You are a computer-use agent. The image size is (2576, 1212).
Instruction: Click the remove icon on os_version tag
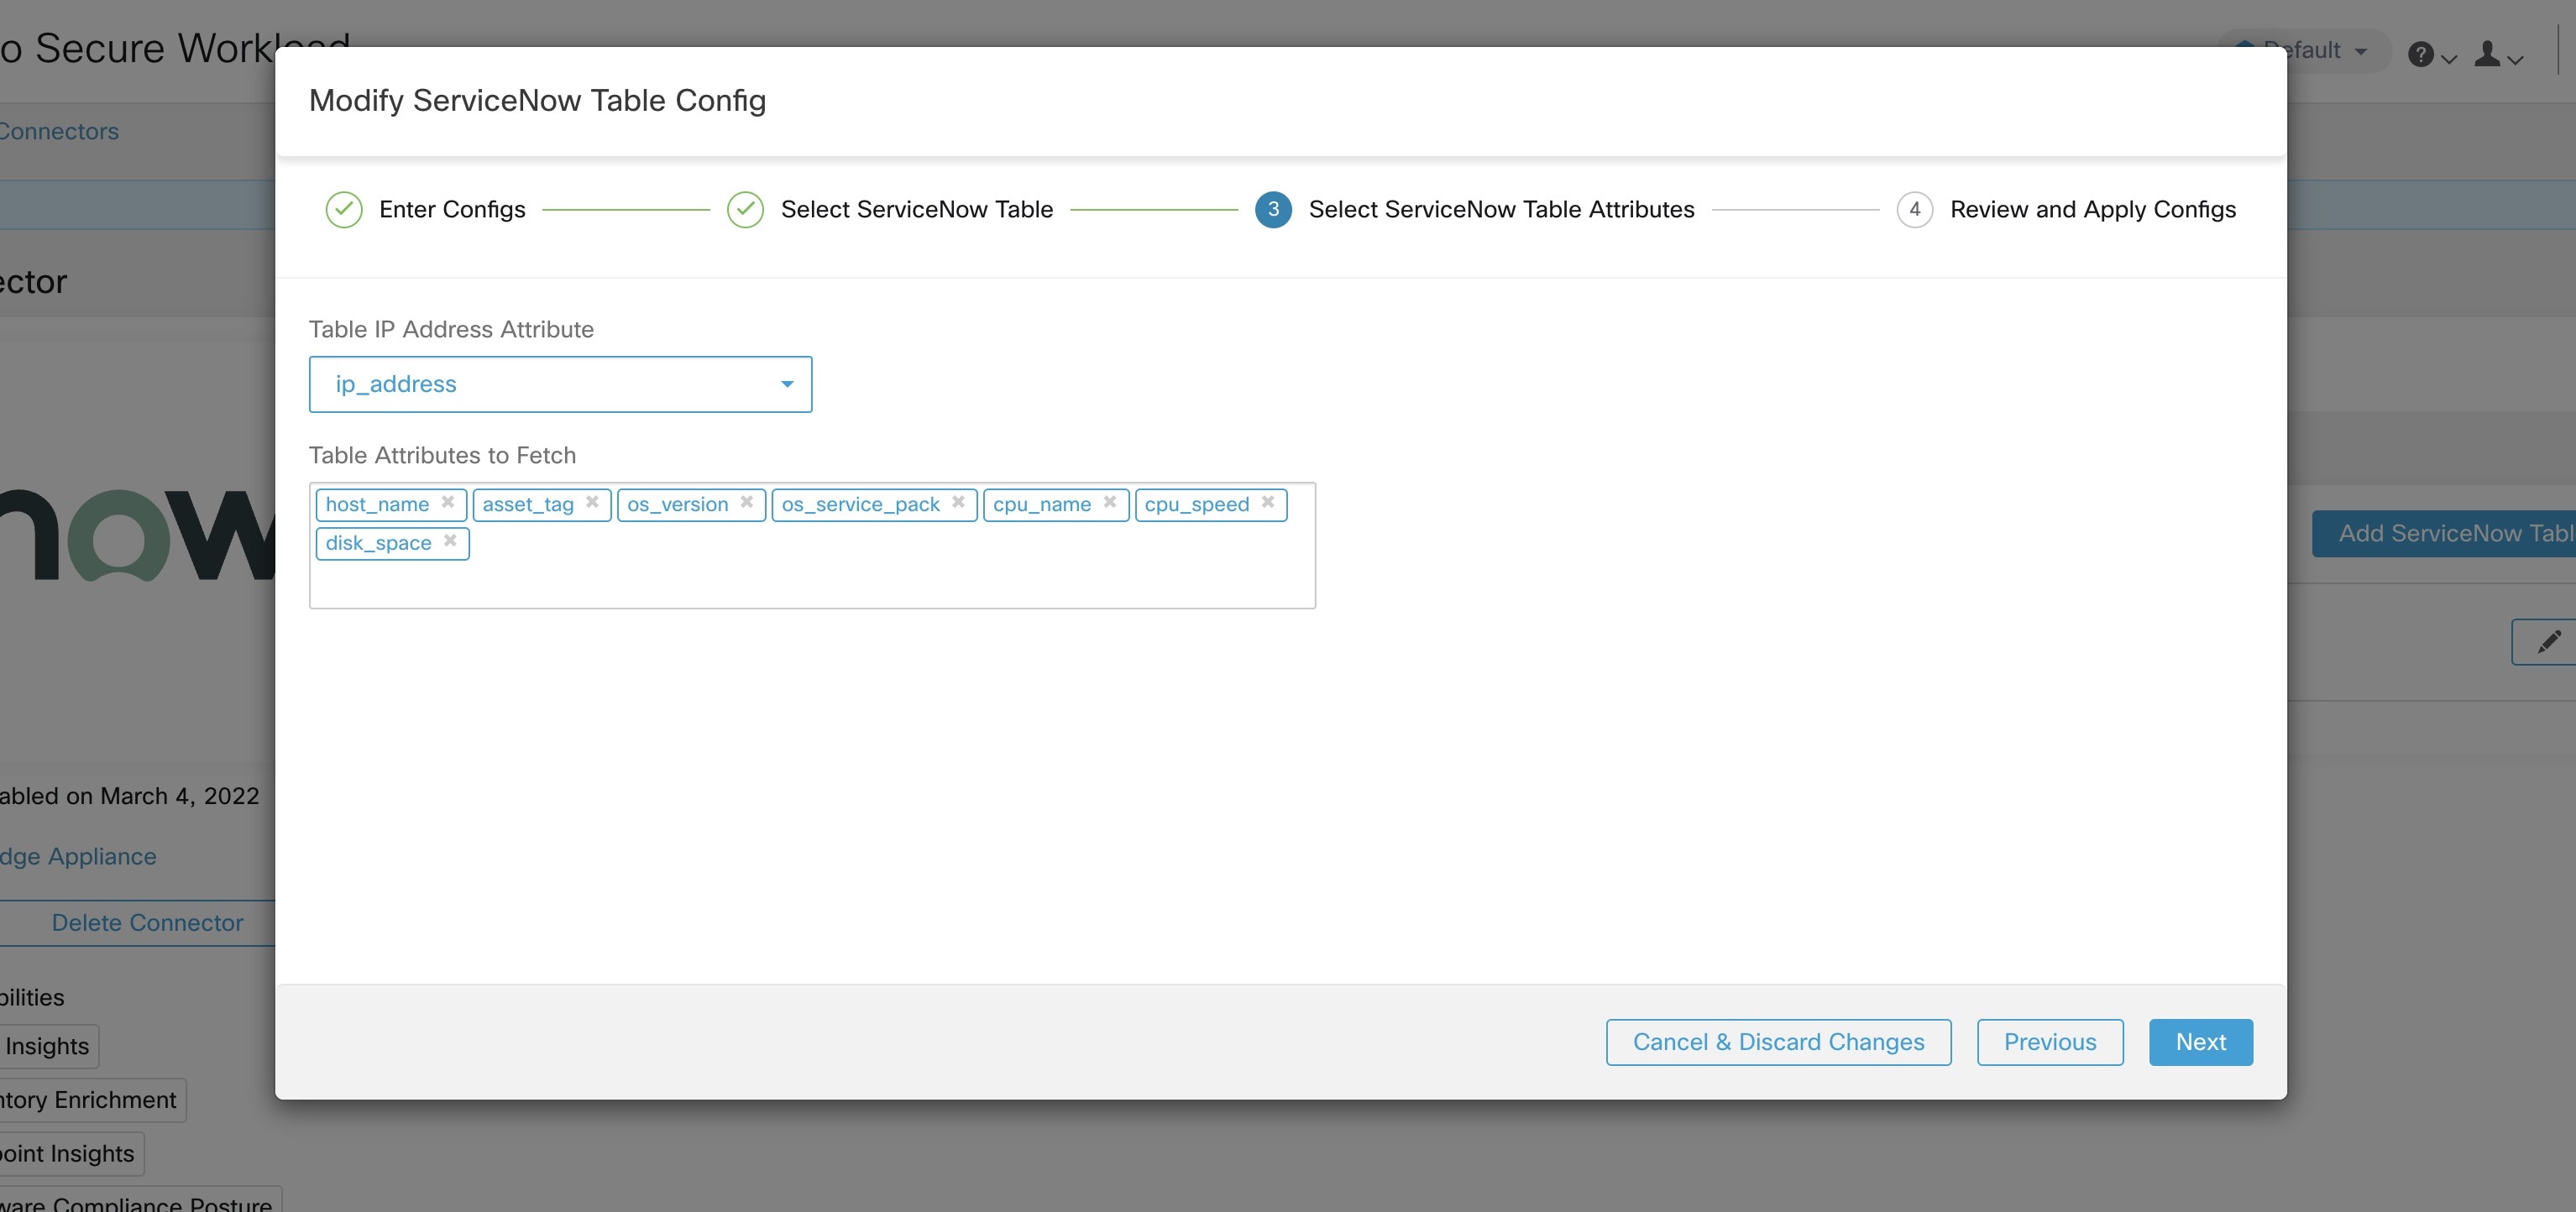[749, 503]
